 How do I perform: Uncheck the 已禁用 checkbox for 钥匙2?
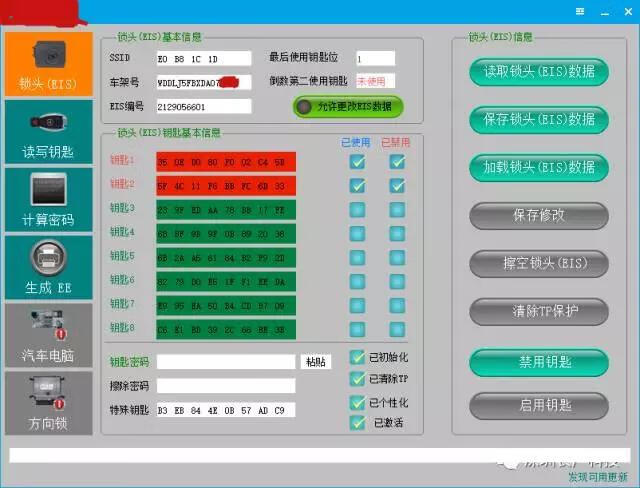397,185
